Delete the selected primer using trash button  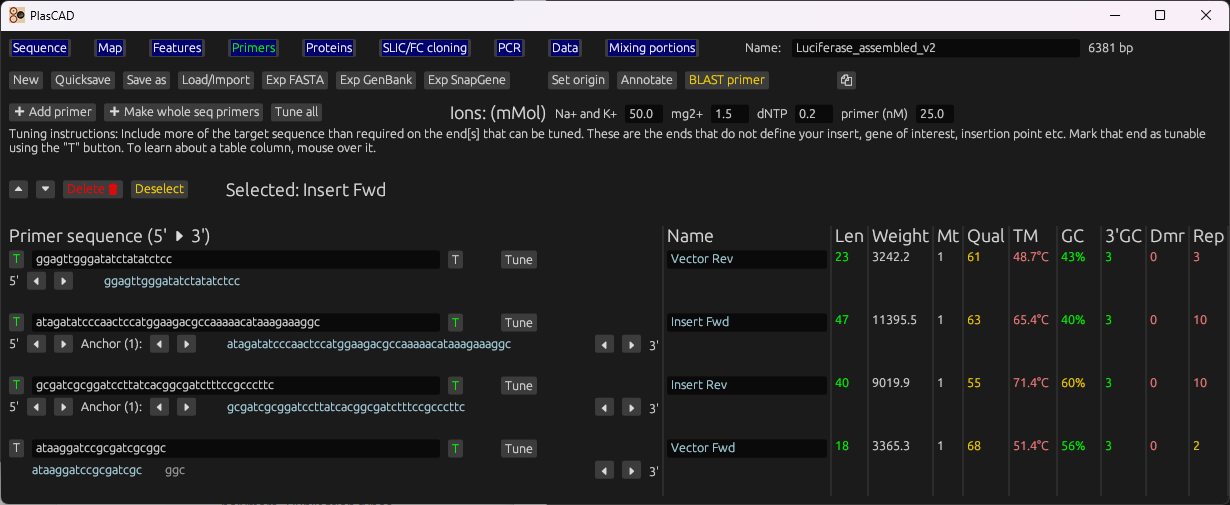[x=93, y=189]
